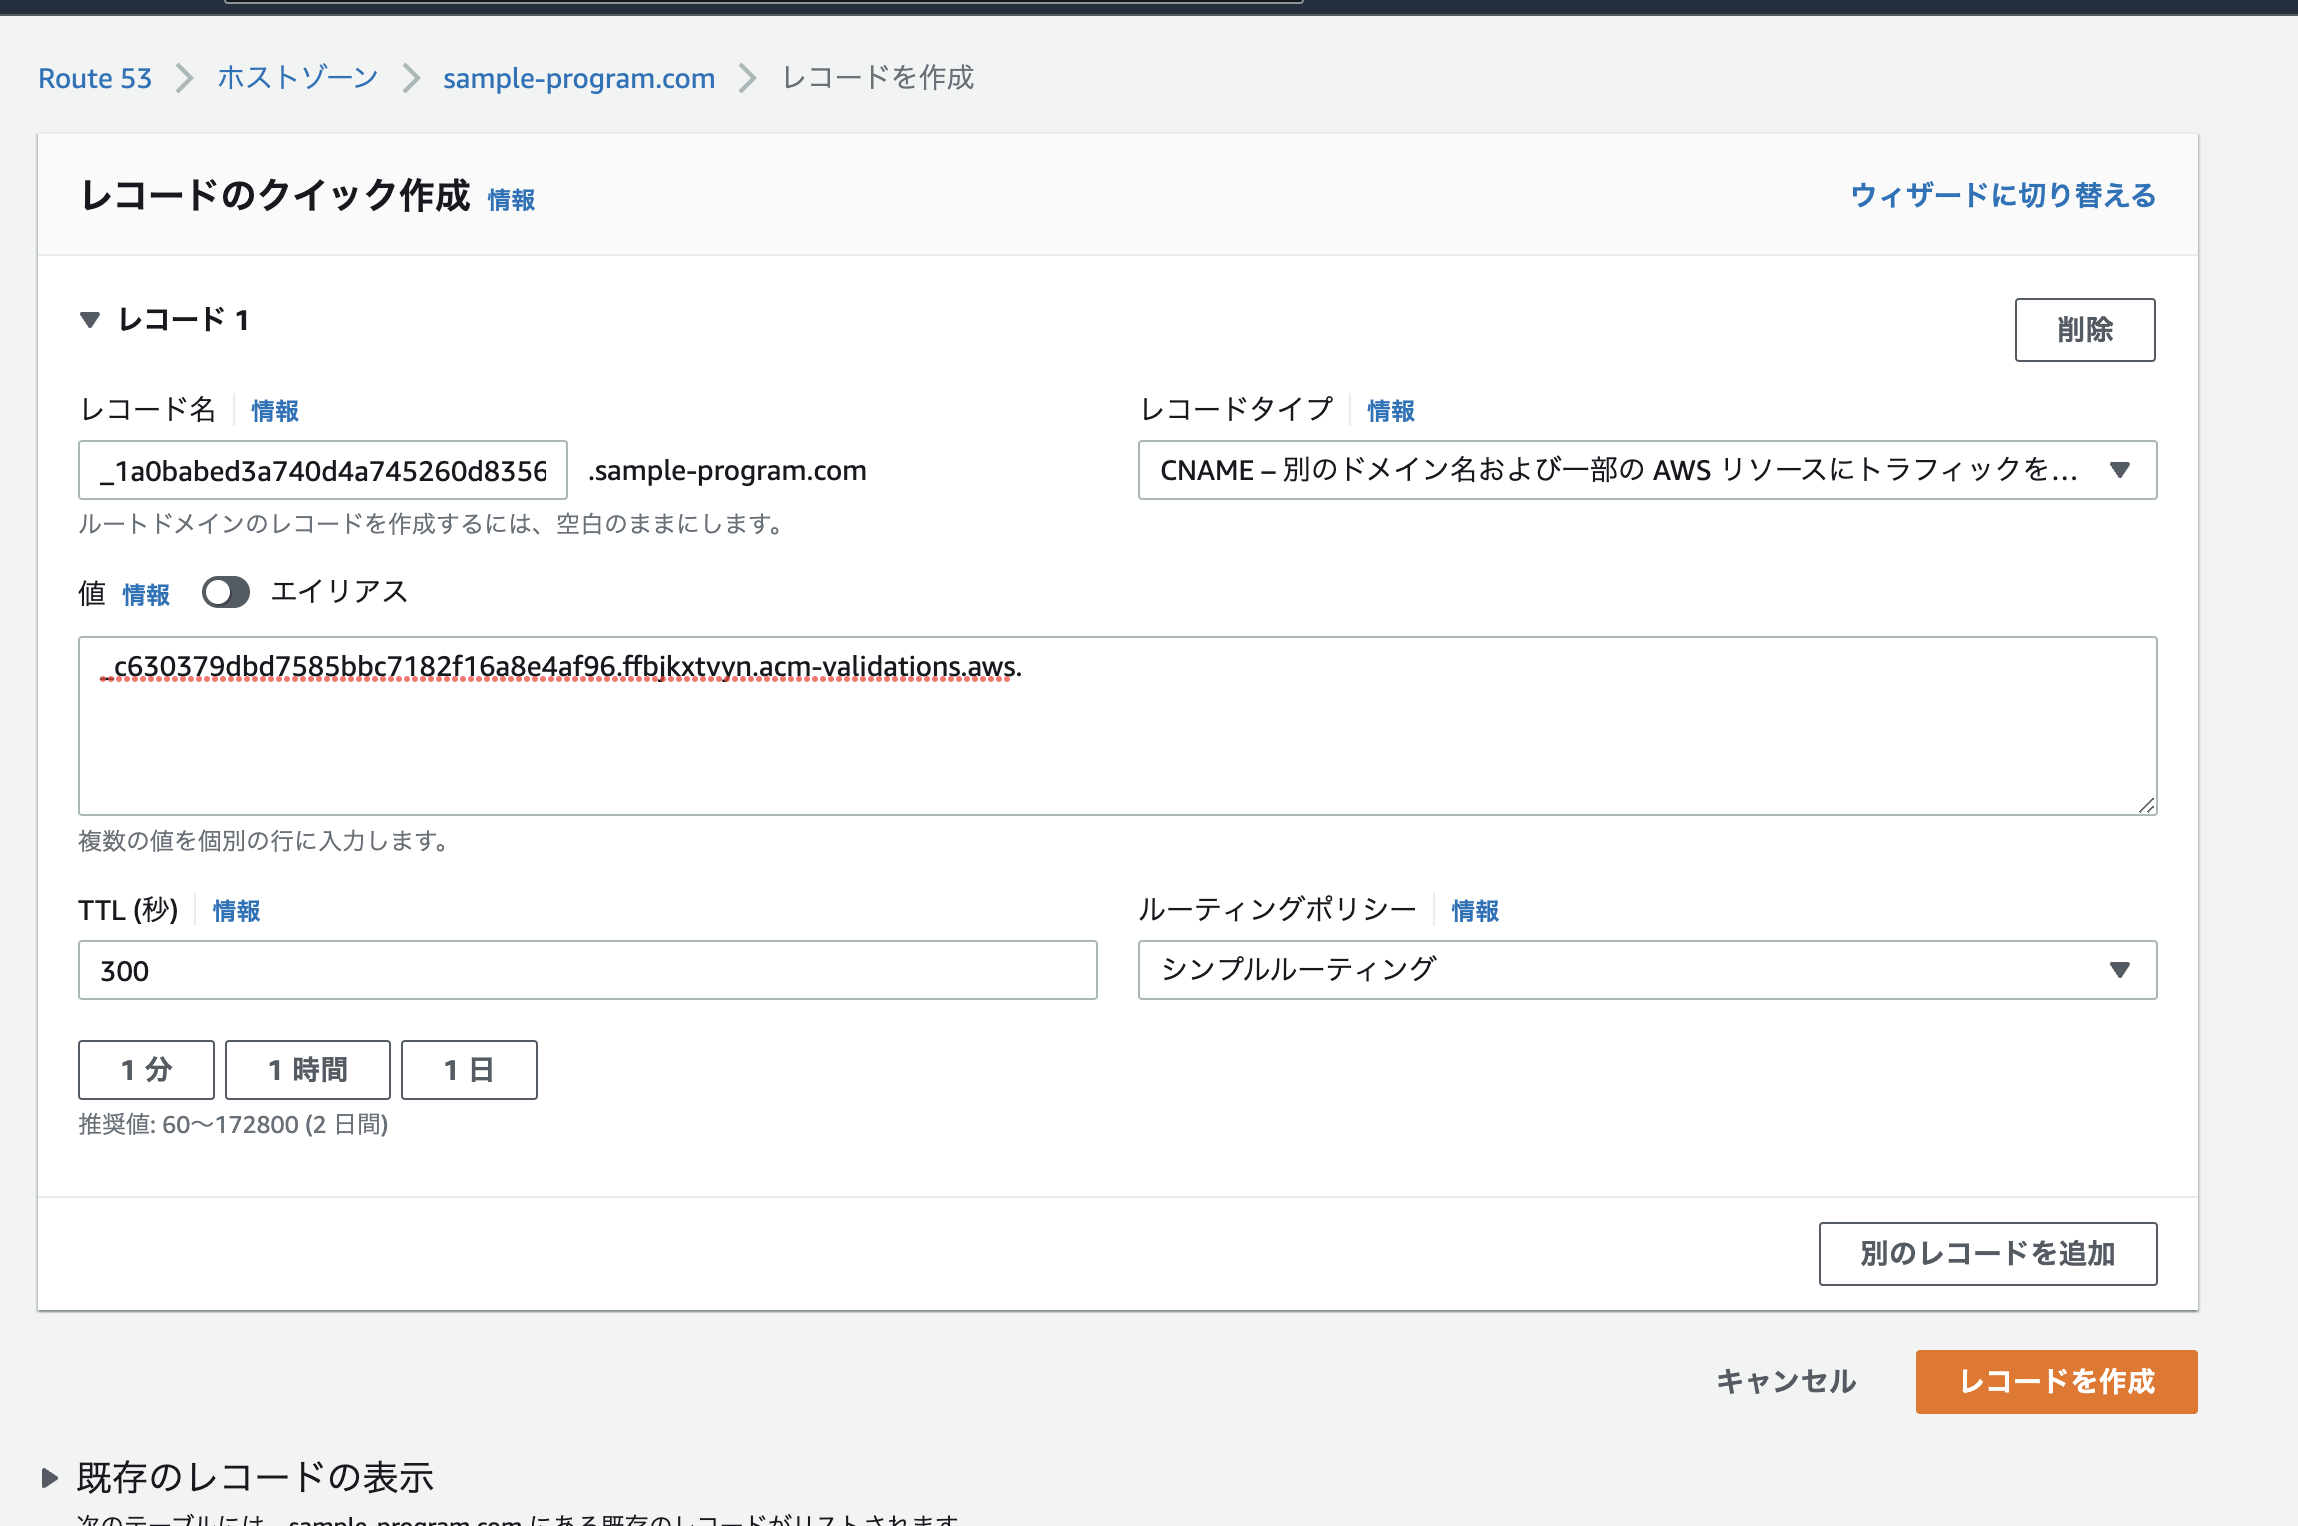Click 別のレコードを追加 button
The width and height of the screenshot is (2298, 1526).
1987,1253
